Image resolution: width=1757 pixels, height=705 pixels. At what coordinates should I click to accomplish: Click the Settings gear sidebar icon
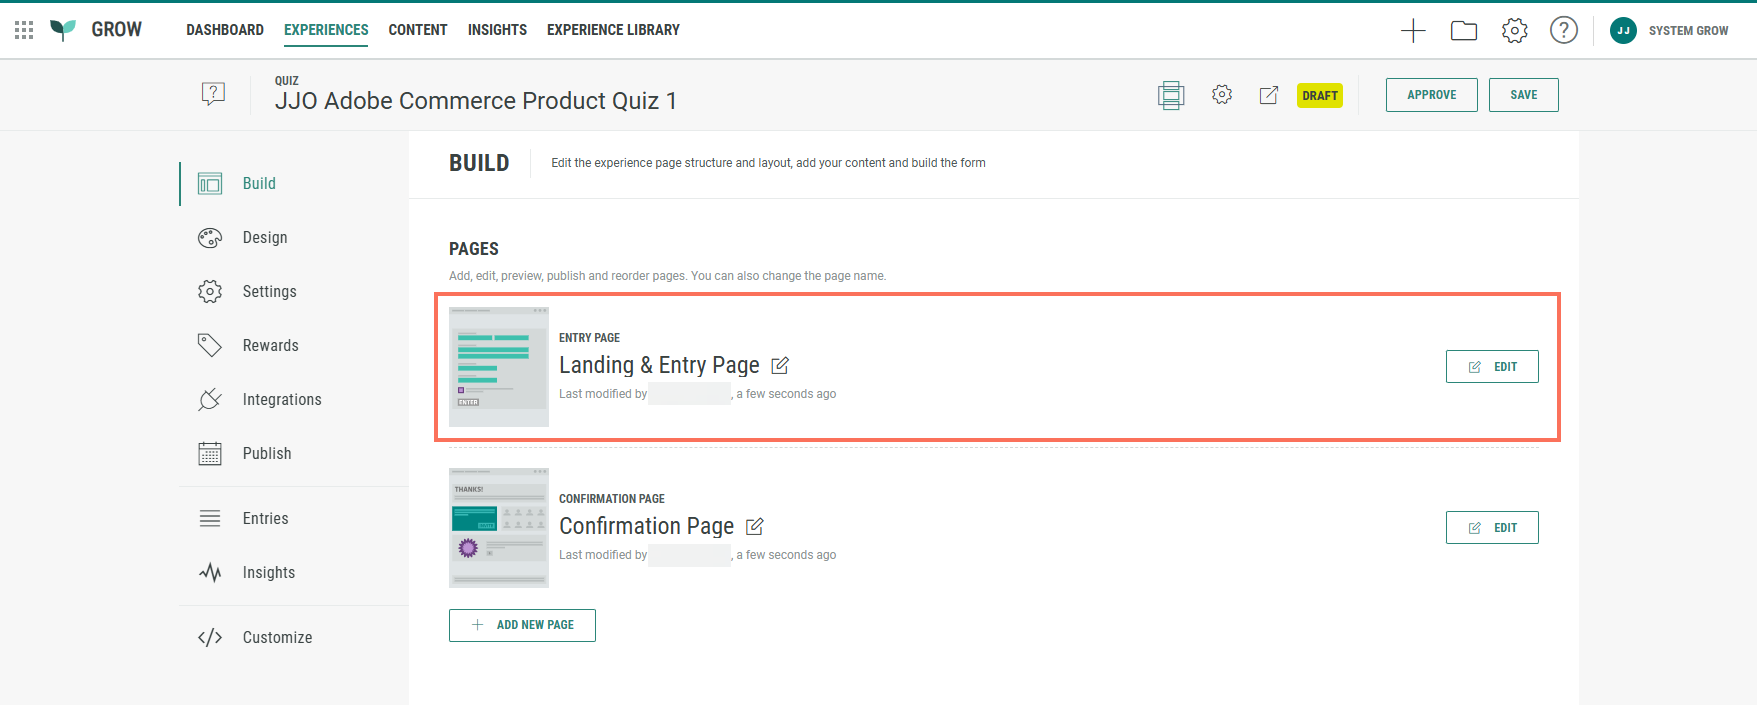coord(210,292)
